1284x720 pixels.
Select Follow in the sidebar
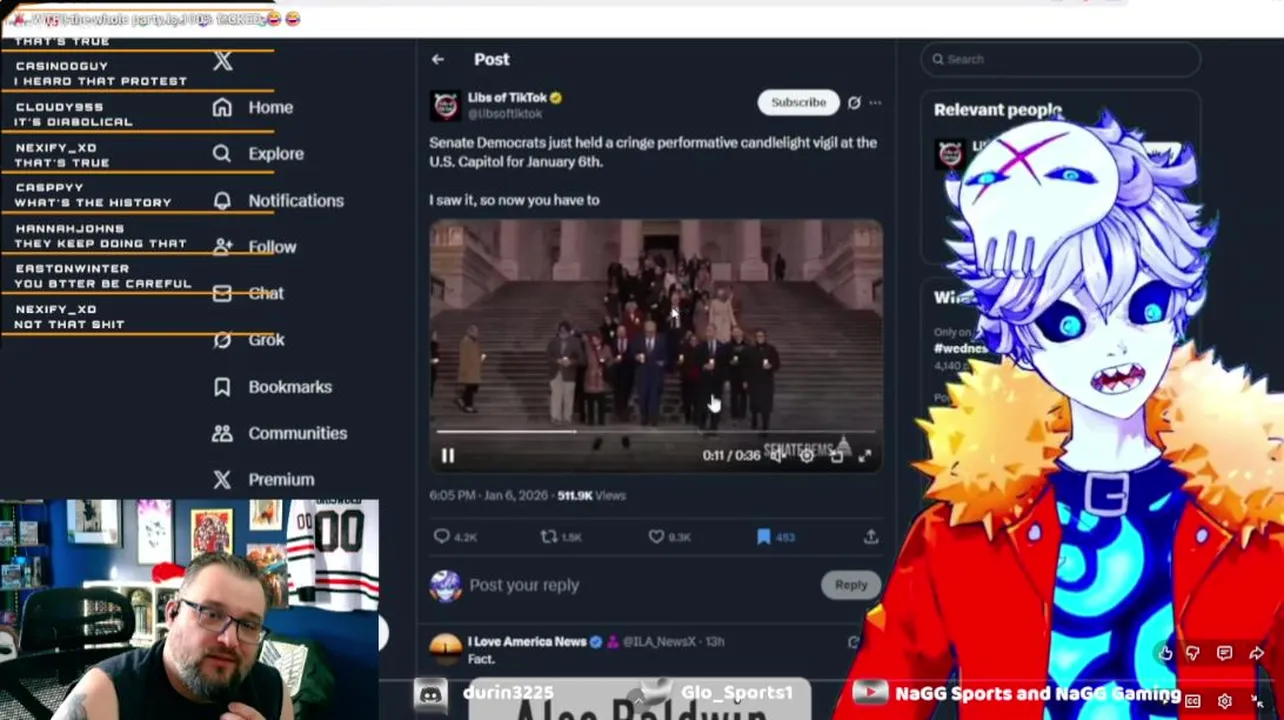254,247
